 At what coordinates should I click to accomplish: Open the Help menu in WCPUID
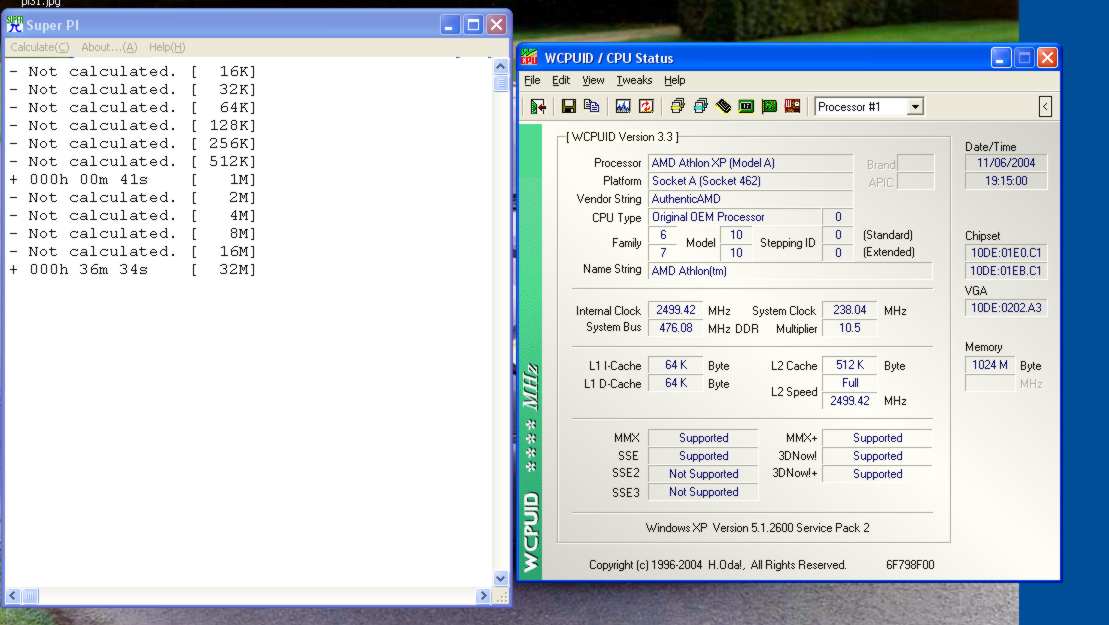(674, 81)
